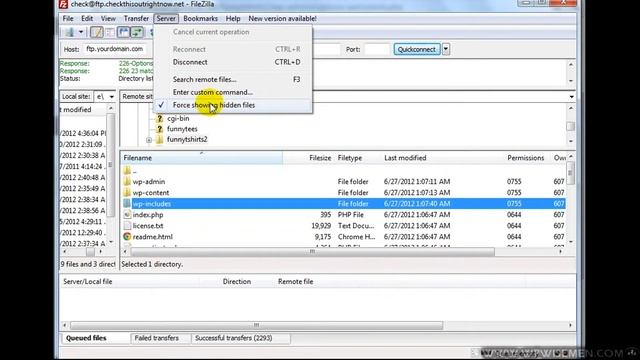Toggle Force showing hidden files option
This screenshot has height=360, width=640.
tap(233, 105)
